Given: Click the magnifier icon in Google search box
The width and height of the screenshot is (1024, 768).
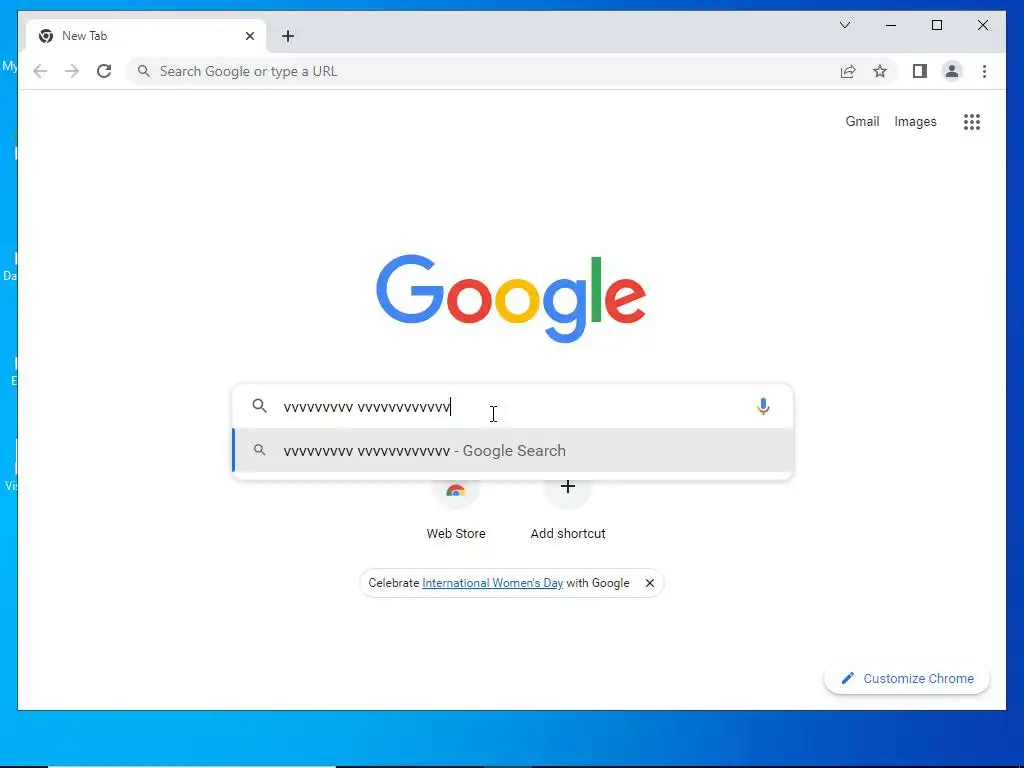Looking at the screenshot, I should (x=259, y=406).
